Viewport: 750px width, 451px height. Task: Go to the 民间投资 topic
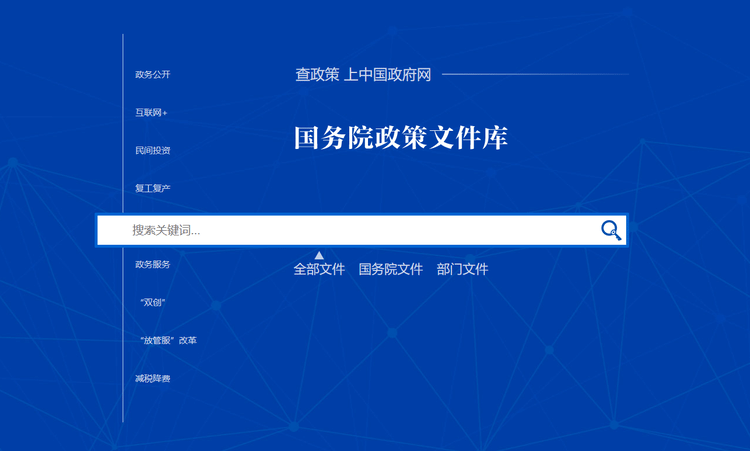(153, 151)
